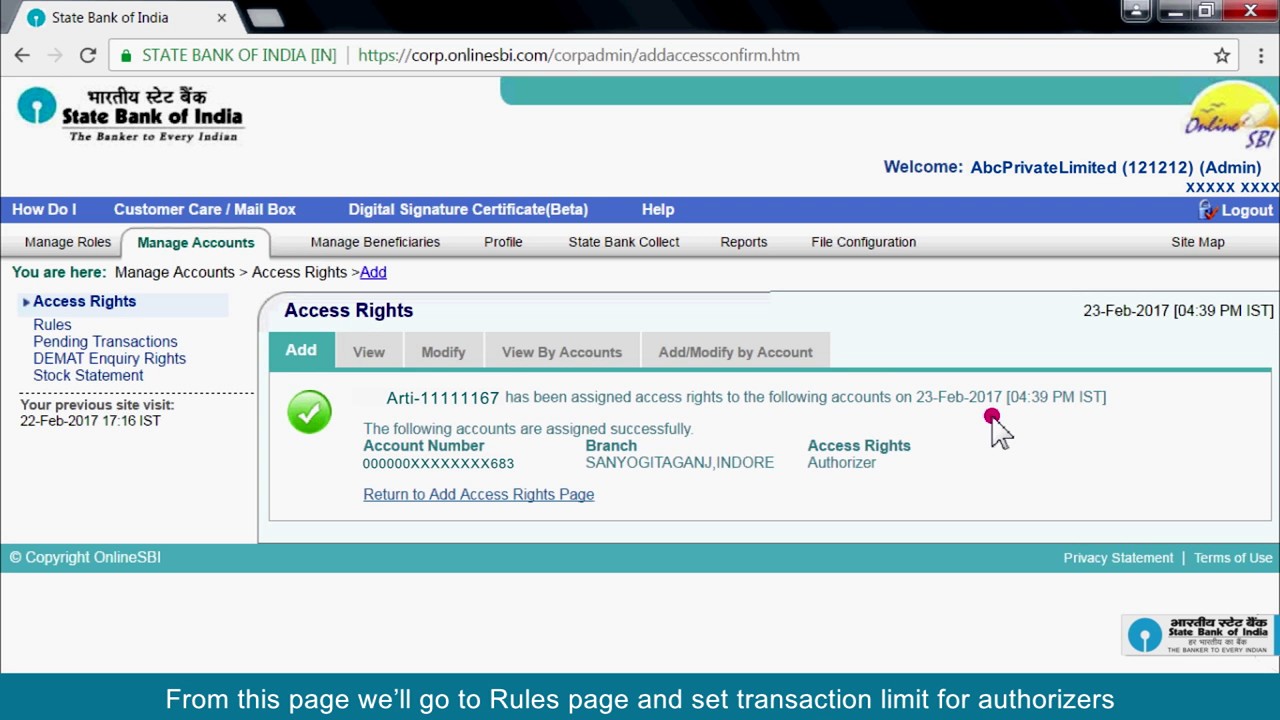Switch to the View sub-tab
The height and width of the screenshot is (720, 1280).
[369, 352]
